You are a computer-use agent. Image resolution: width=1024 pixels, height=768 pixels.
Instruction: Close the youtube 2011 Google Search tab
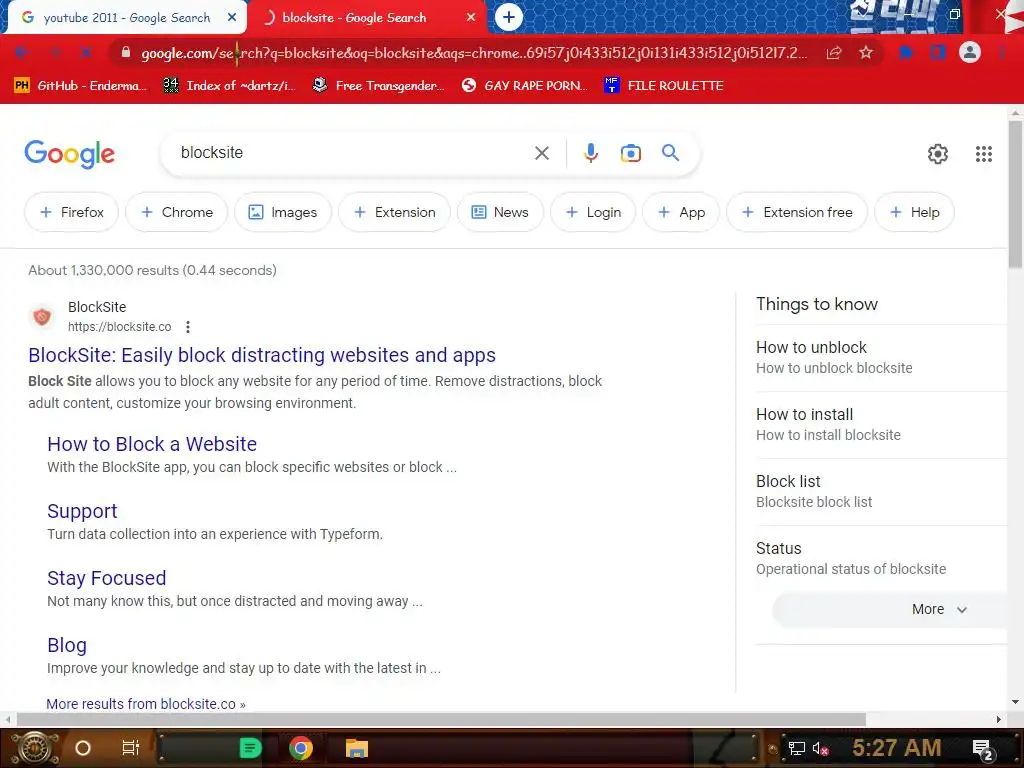tap(232, 18)
